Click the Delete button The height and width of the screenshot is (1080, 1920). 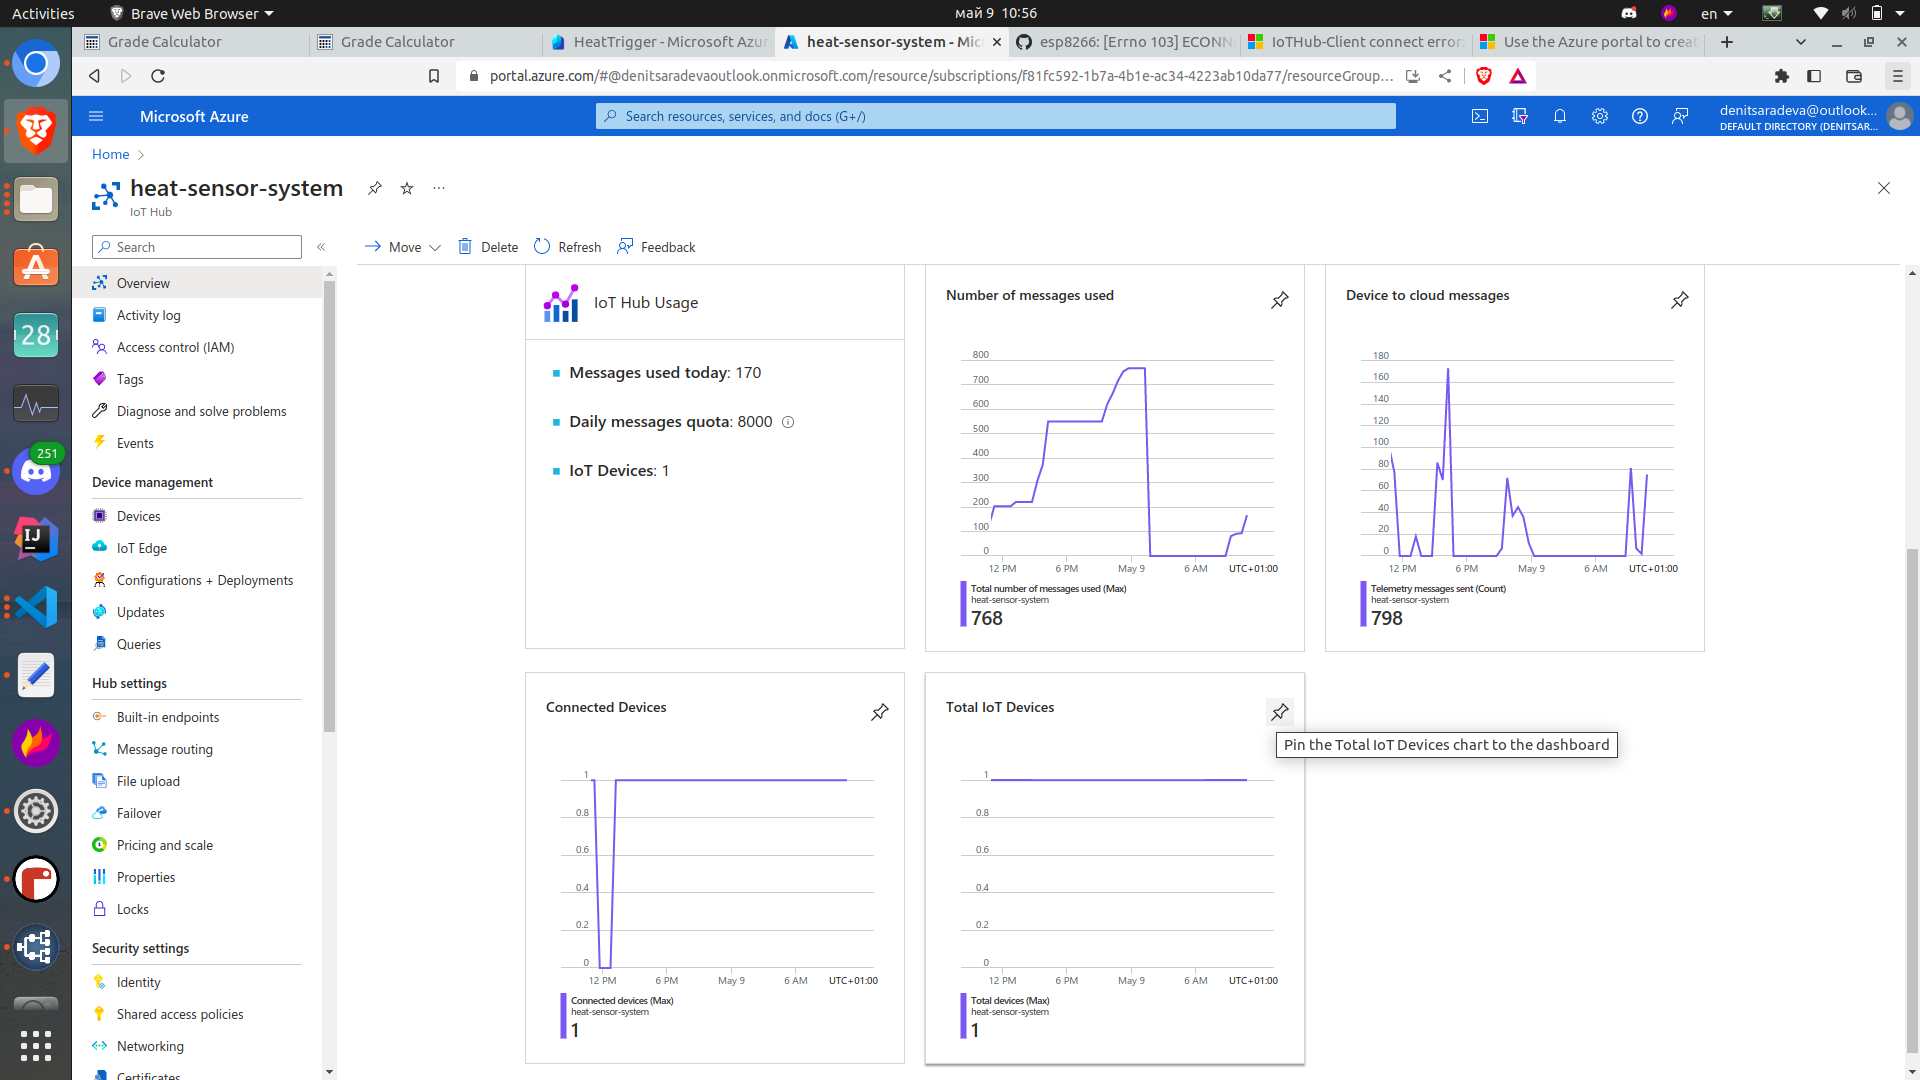488,247
